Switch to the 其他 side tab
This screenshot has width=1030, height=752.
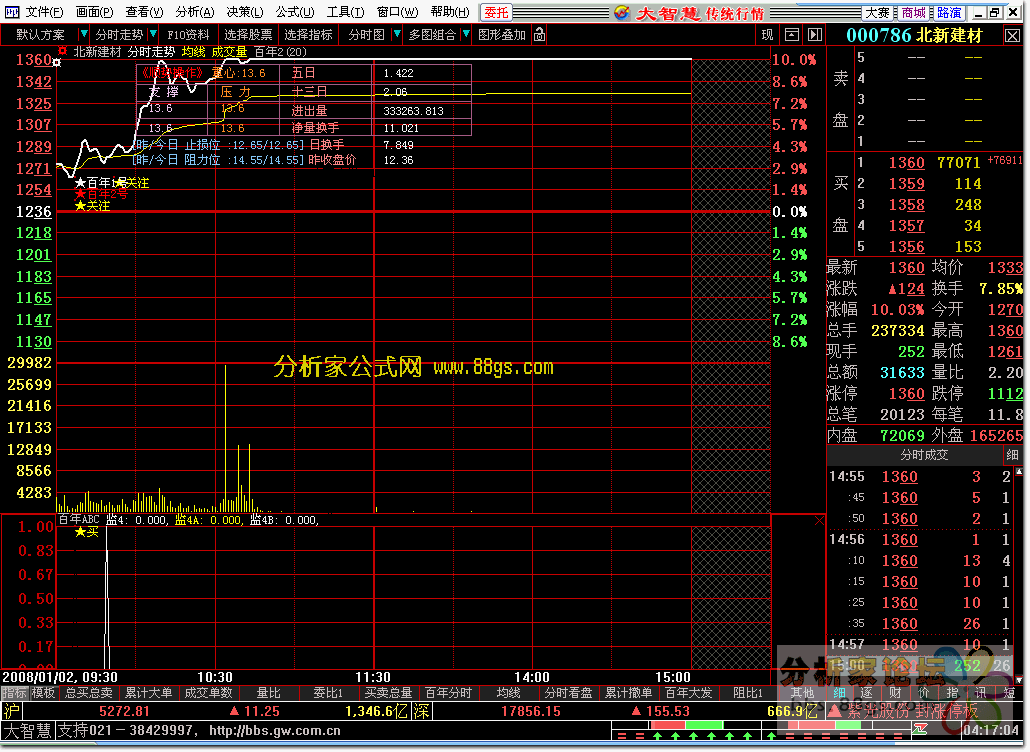pos(802,693)
